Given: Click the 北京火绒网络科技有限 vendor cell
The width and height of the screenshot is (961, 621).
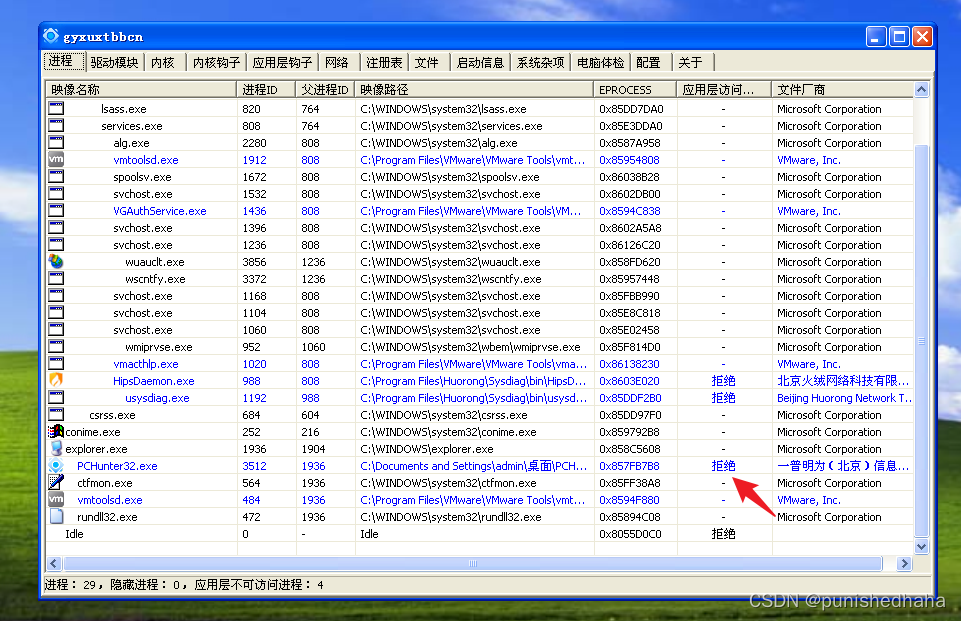Looking at the screenshot, I should coord(843,381).
